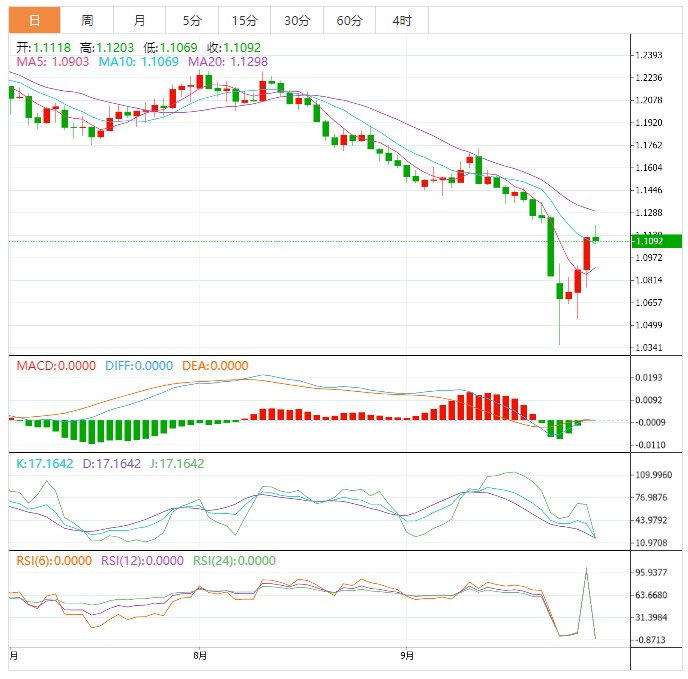Screen dimensions: 688x679
Task: Click the 95.9377 RSI axis label
Action: click(651, 572)
